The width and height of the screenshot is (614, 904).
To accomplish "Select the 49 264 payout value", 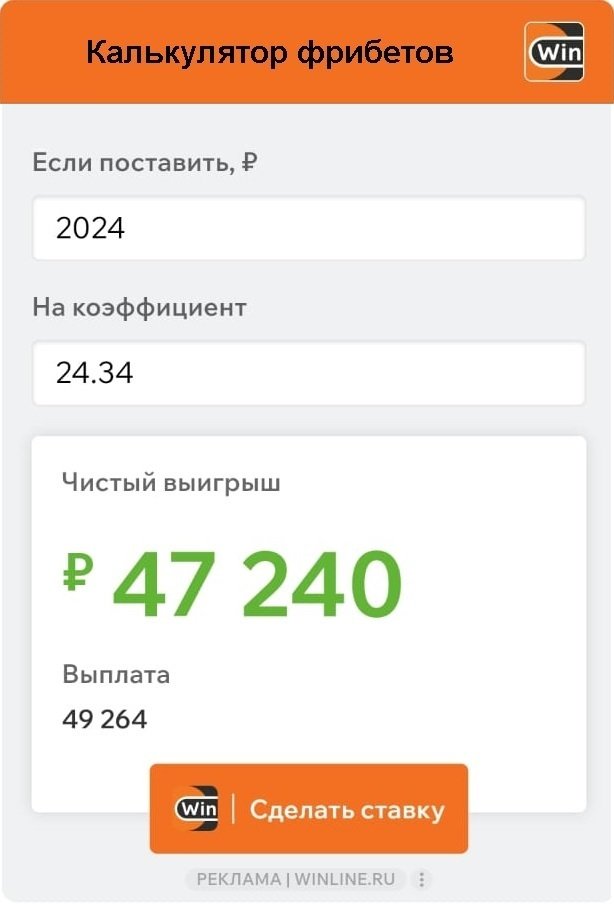I will click(x=104, y=719).
